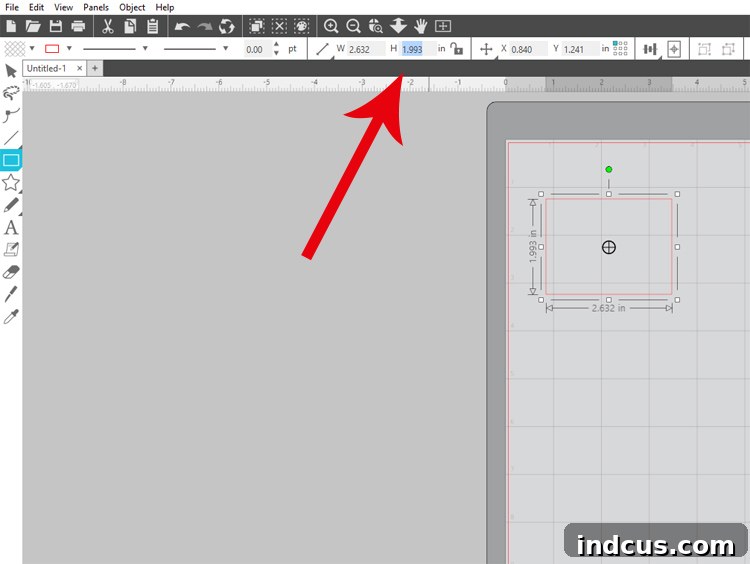Click the X position field showing 0.840
This screenshot has height=564, width=750.
tap(528, 49)
